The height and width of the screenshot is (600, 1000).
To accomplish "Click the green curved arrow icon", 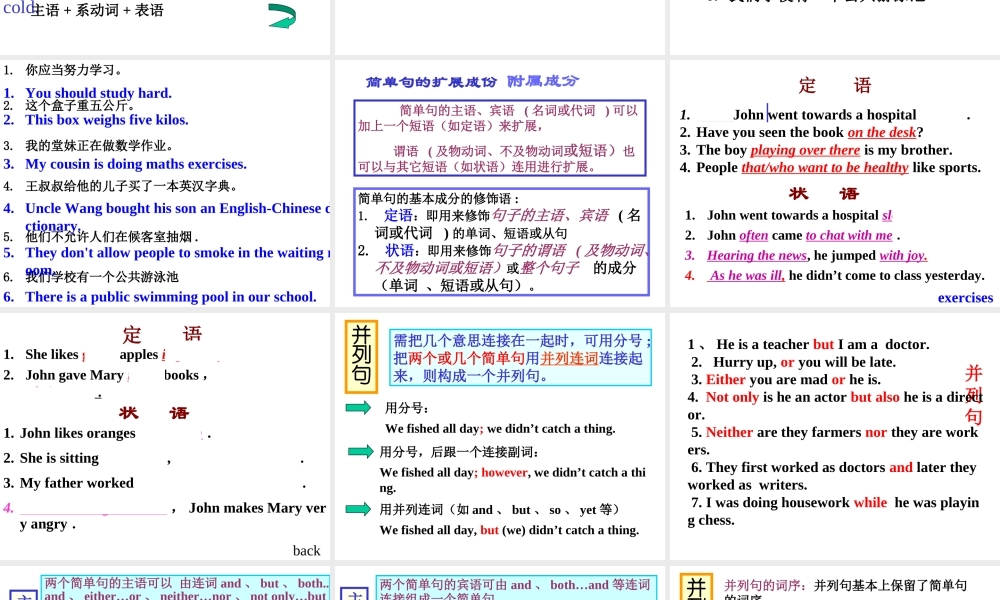I will point(282,17).
